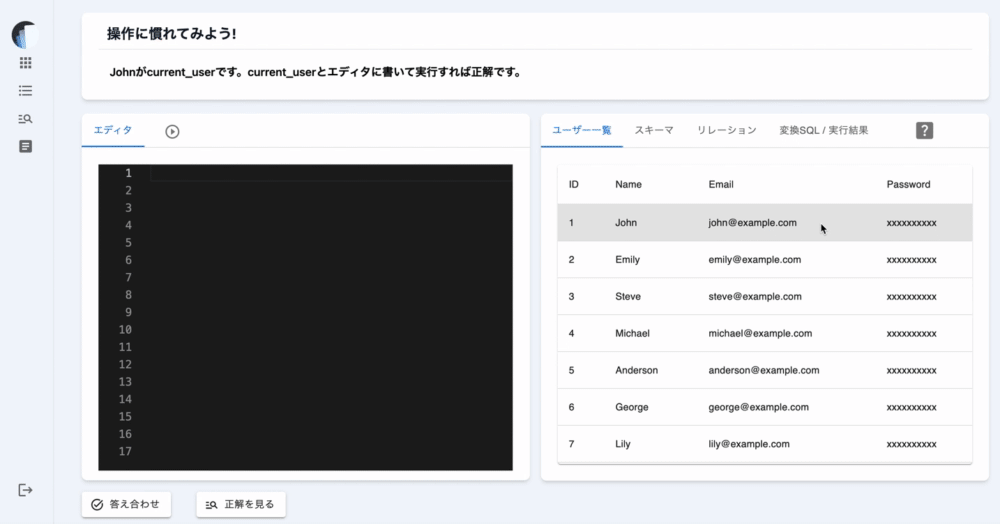Viewport: 1000px width, 524px height.
Task: Click the search-list icon in sidebar
Action: tap(26, 119)
